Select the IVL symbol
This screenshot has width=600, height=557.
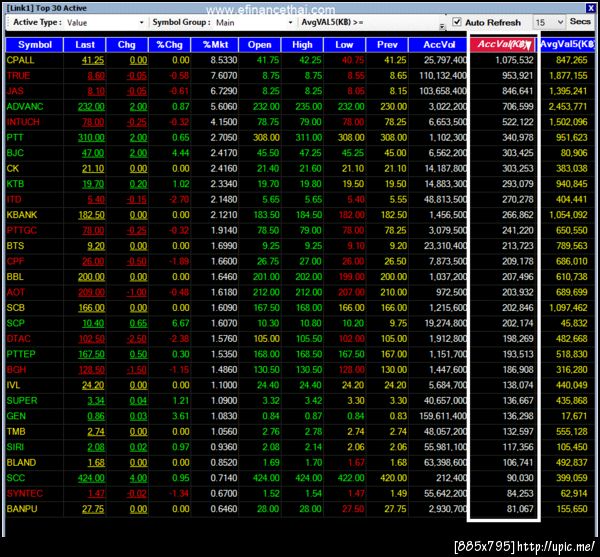click(13, 385)
